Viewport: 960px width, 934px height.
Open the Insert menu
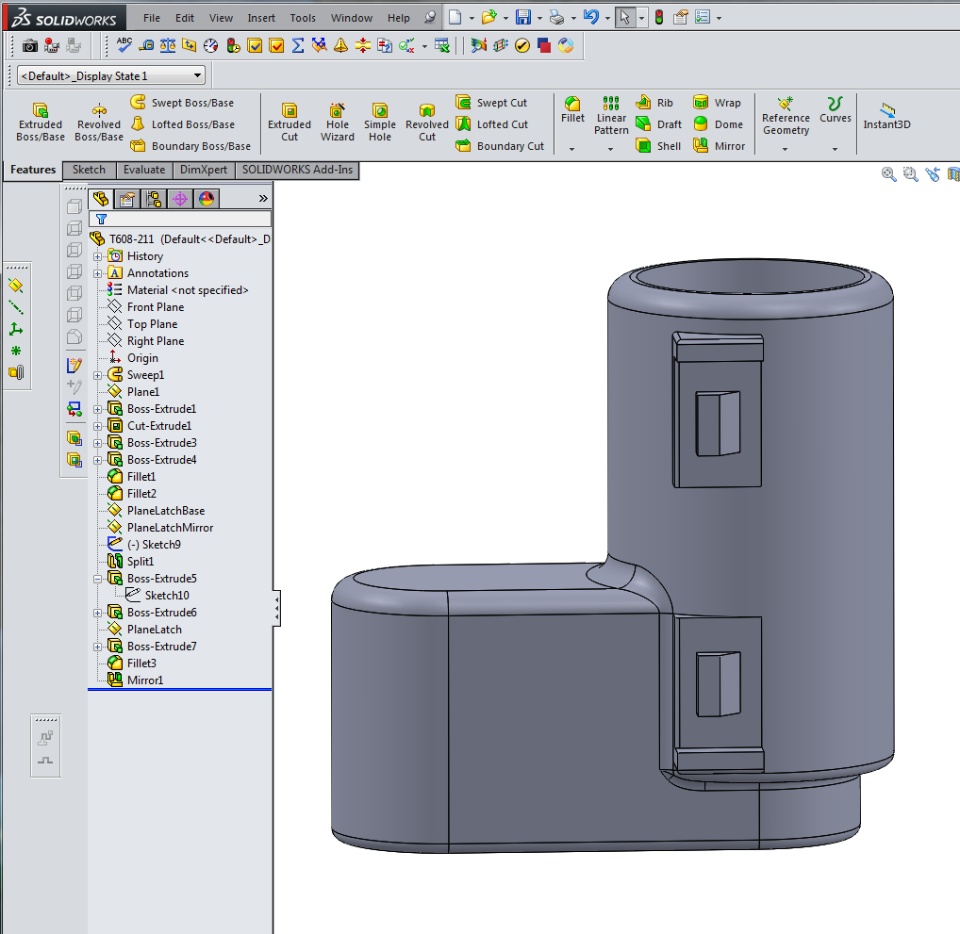click(261, 18)
